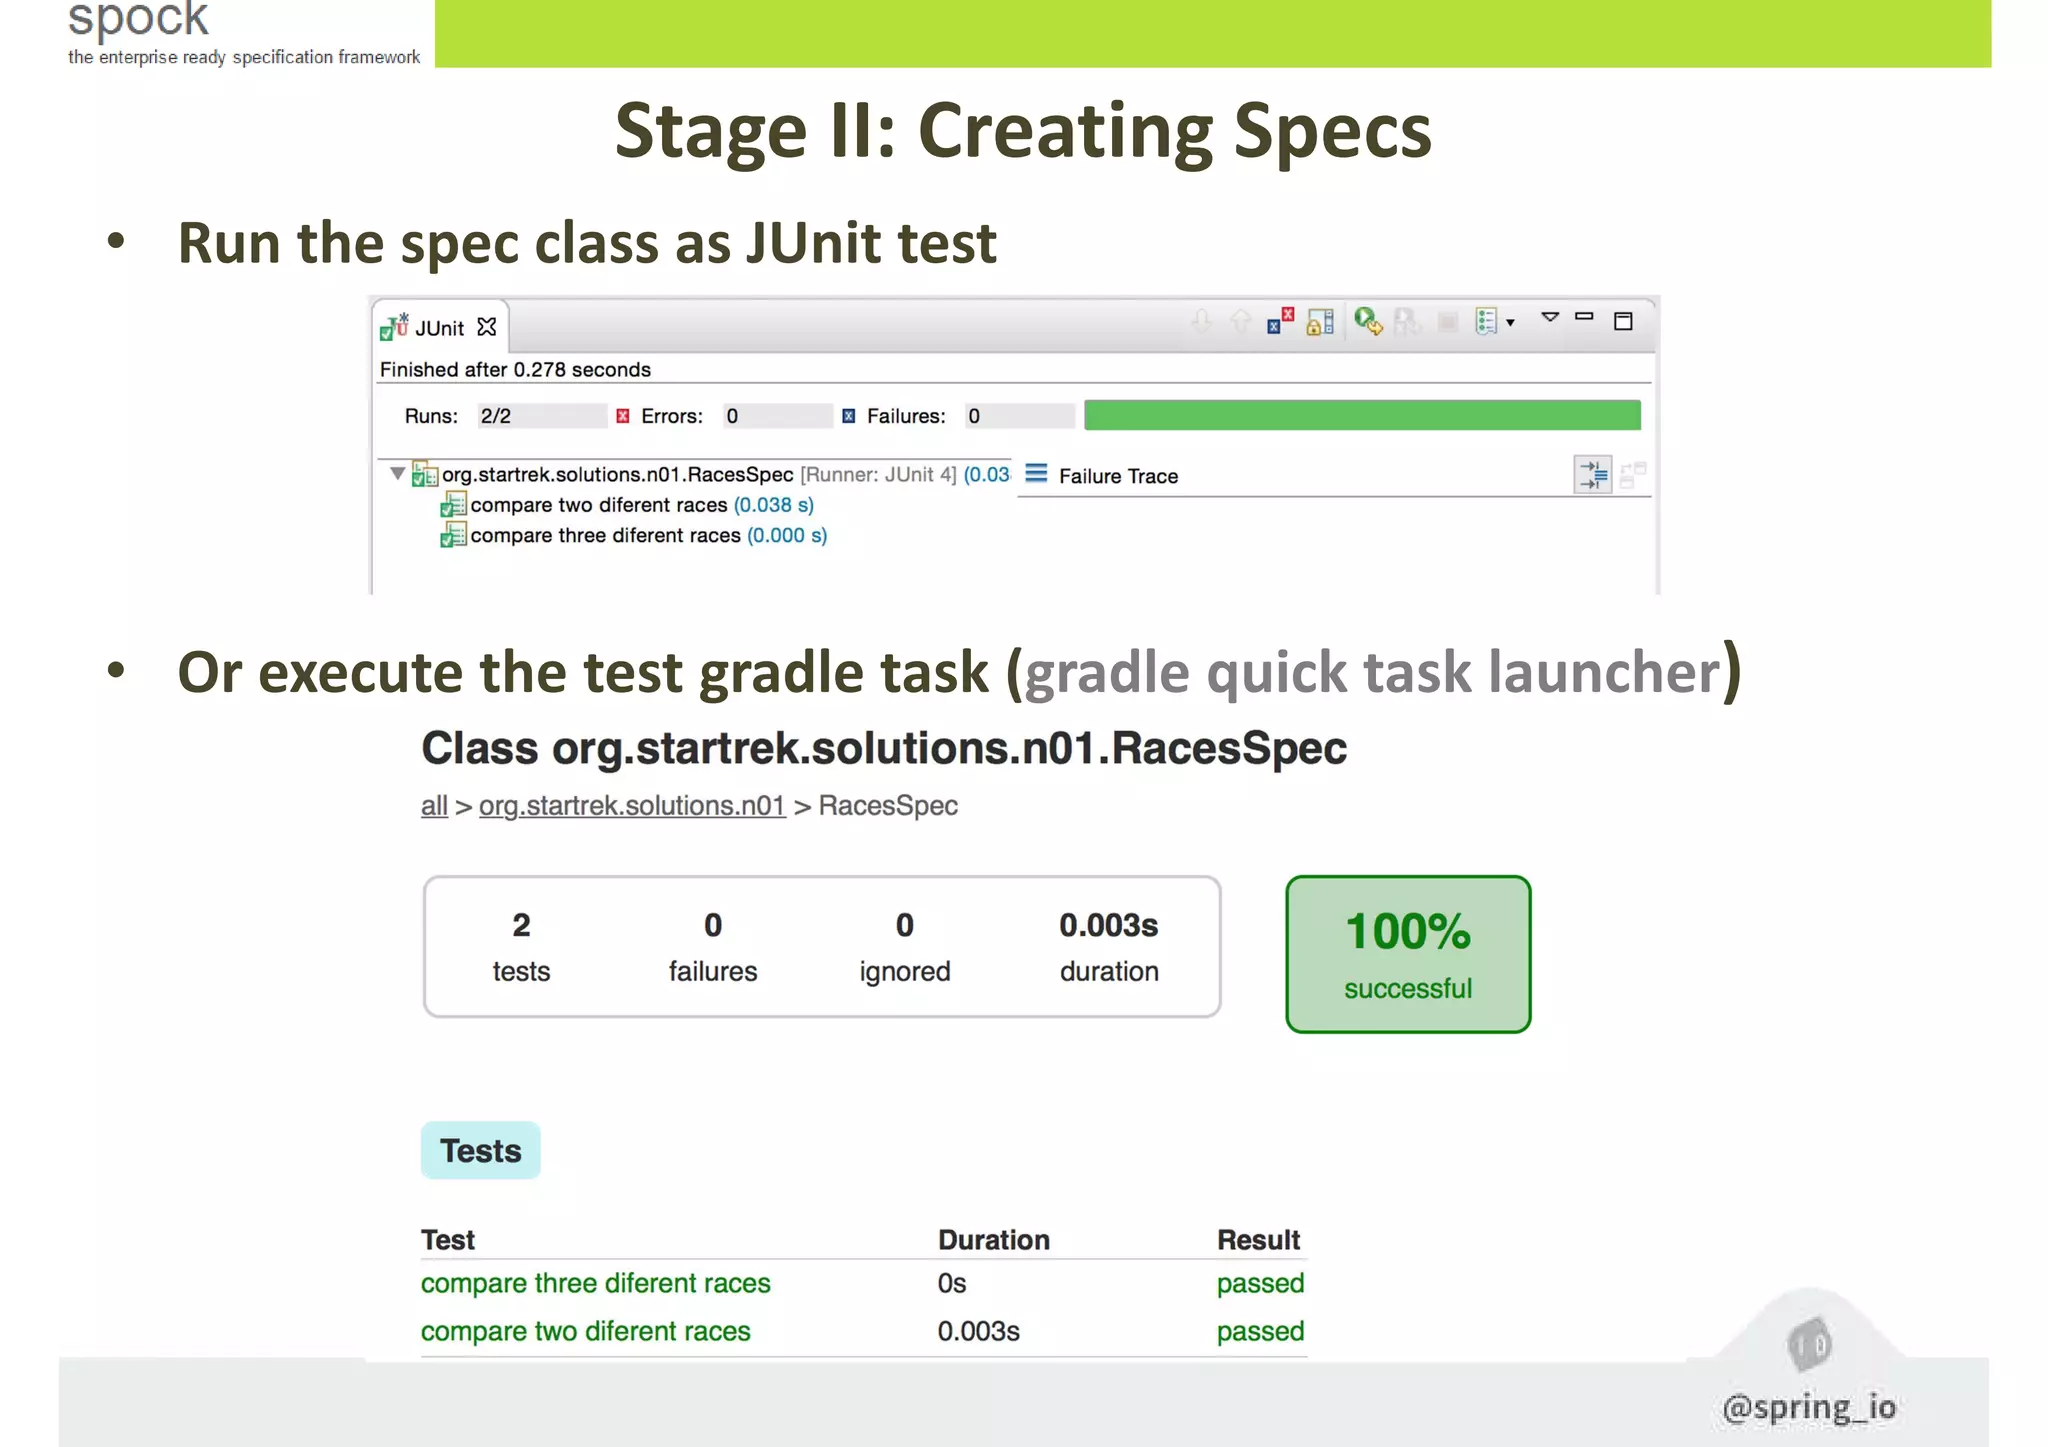The image size is (2048, 1447).
Task: Click the Runs value 2/2 field
Action: 541,416
